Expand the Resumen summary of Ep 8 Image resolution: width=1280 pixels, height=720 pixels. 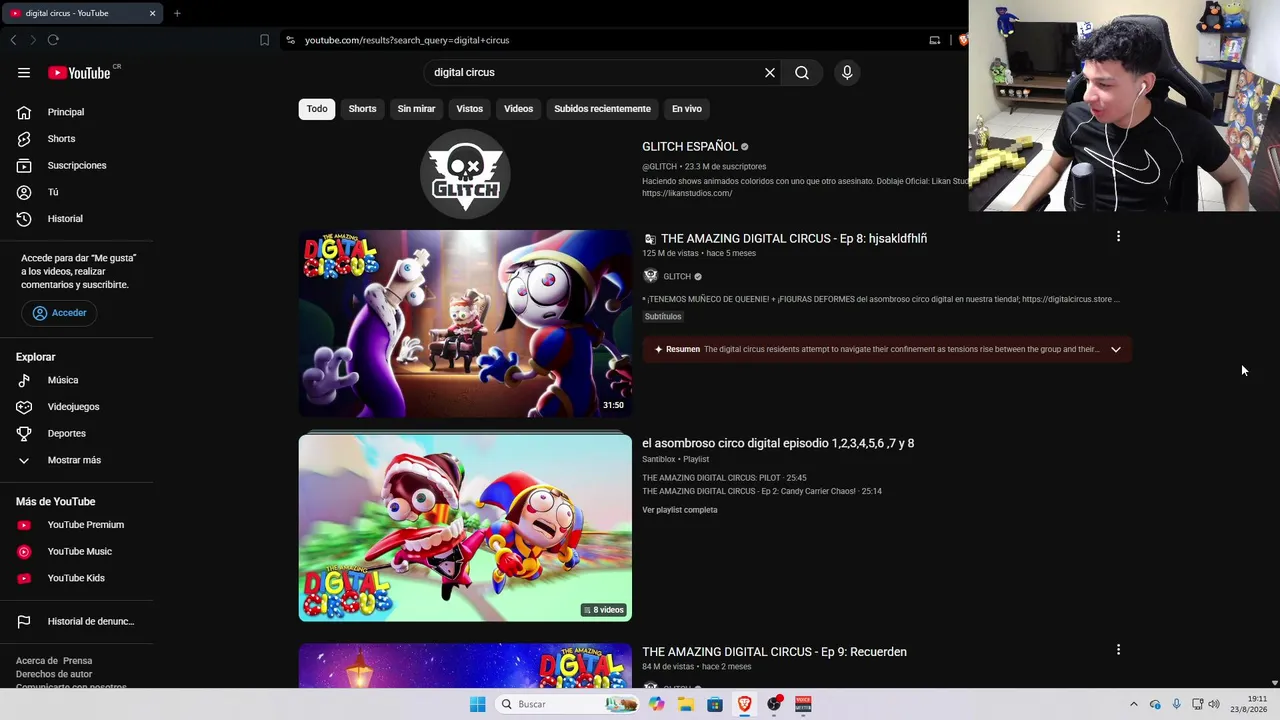[1116, 349]
